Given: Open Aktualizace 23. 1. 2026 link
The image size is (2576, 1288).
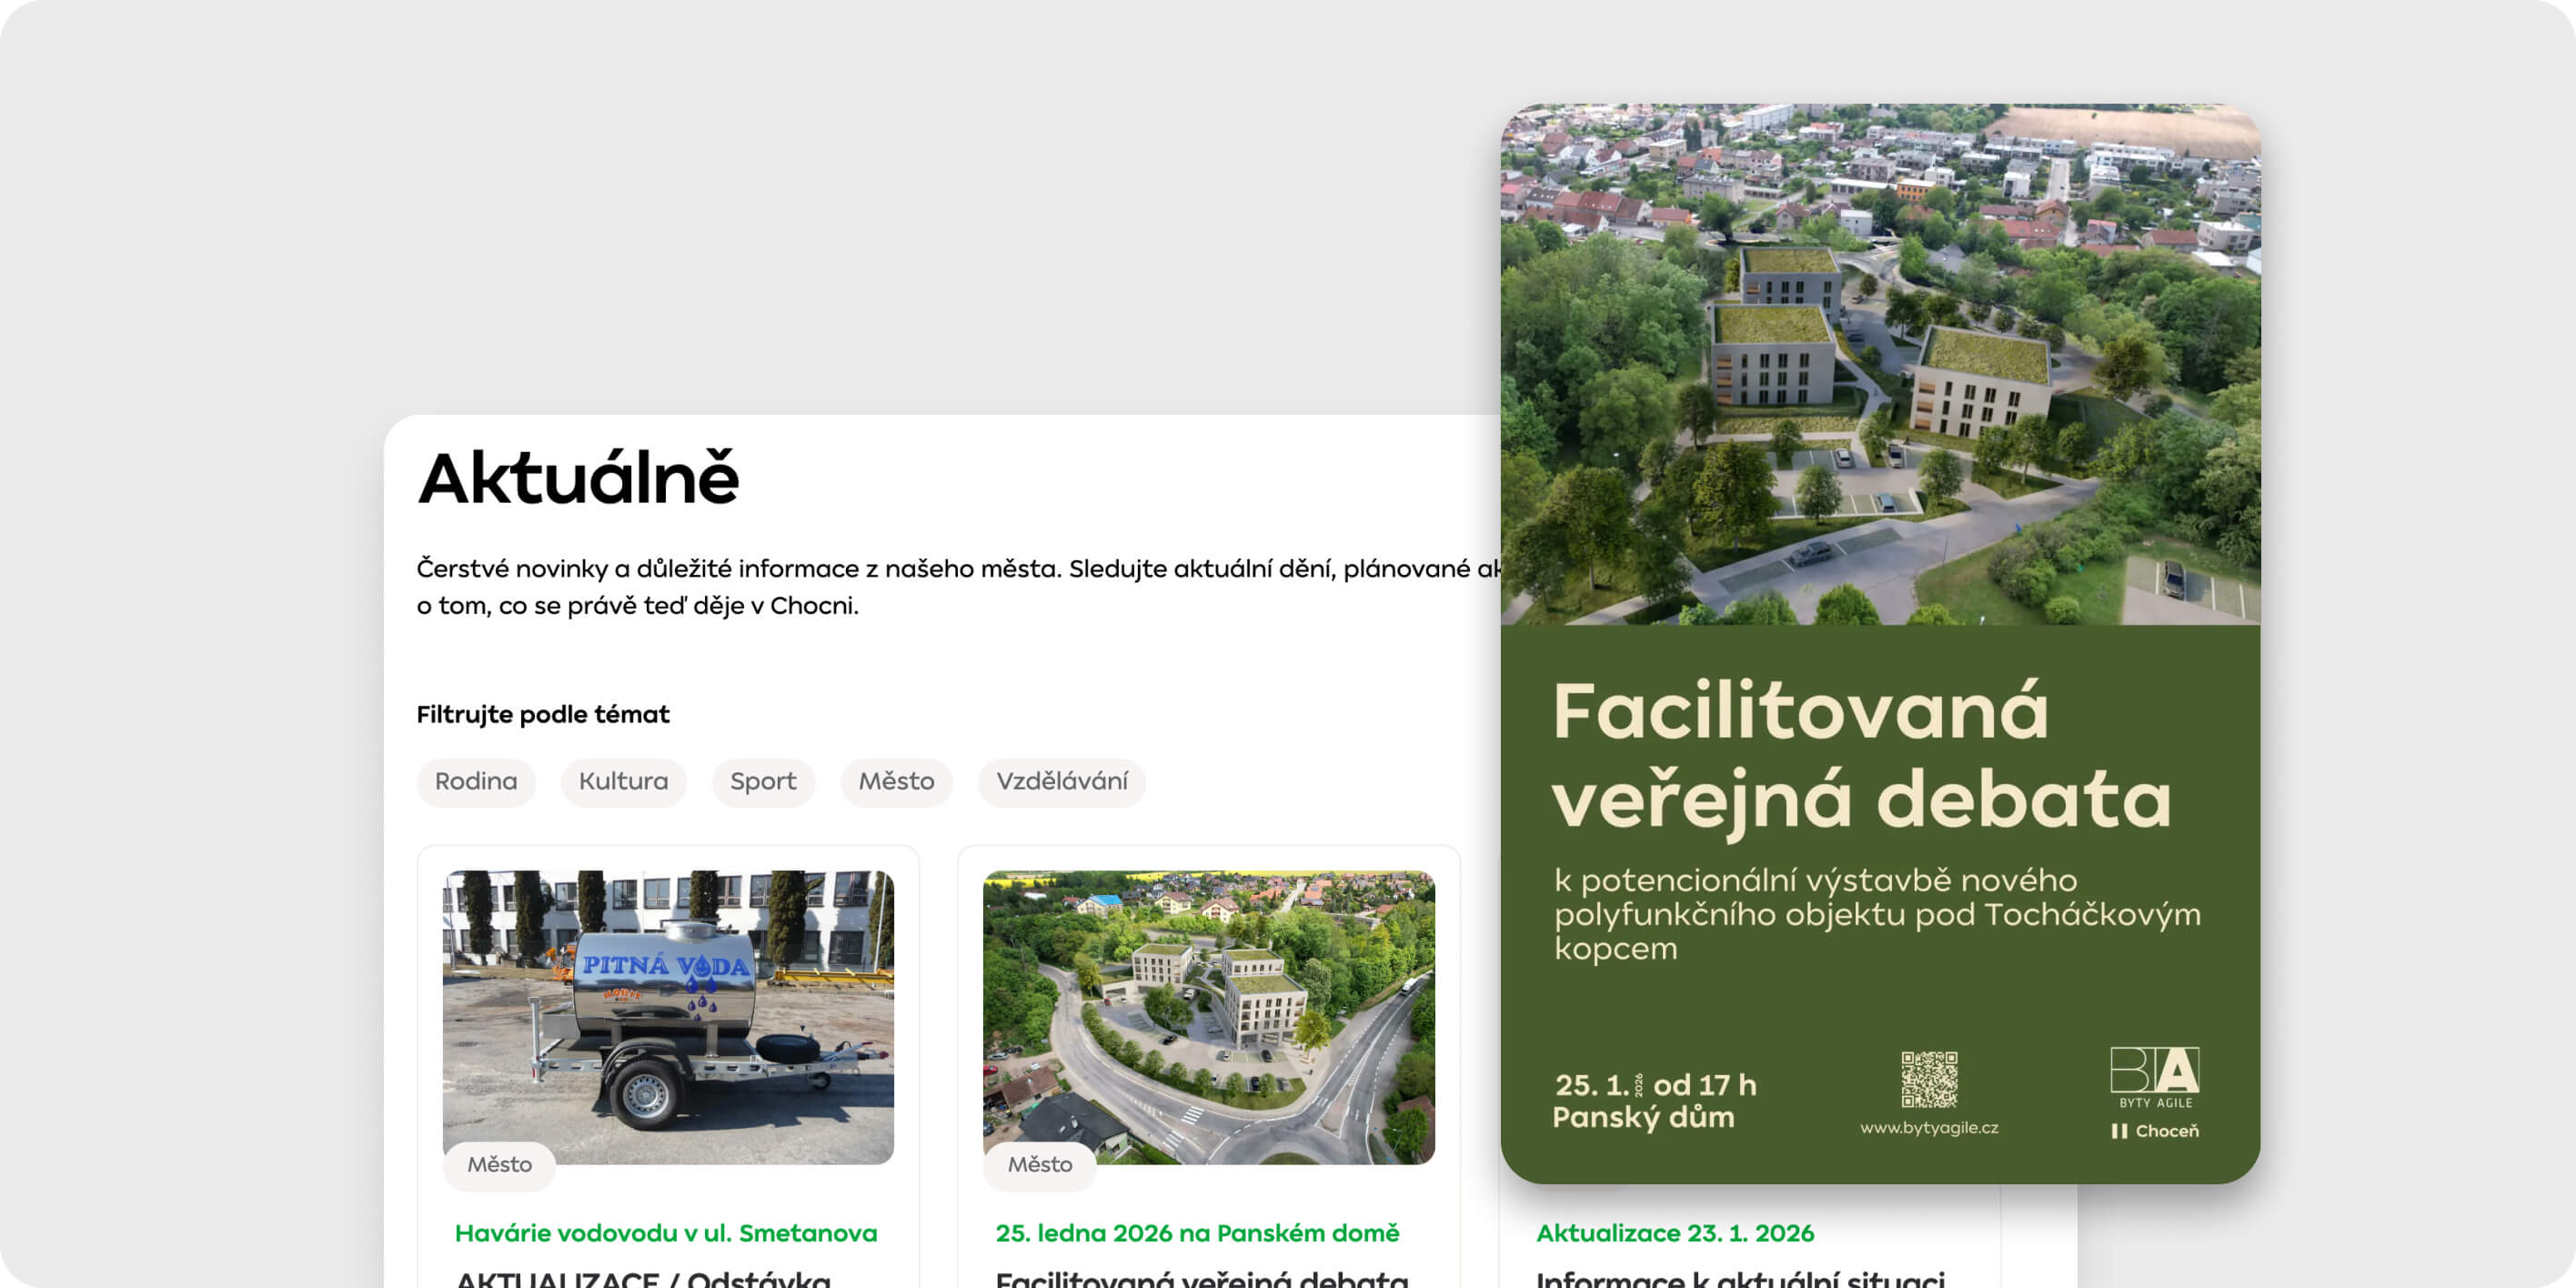Looking at the screenshot, I should coord(1675,1233).
